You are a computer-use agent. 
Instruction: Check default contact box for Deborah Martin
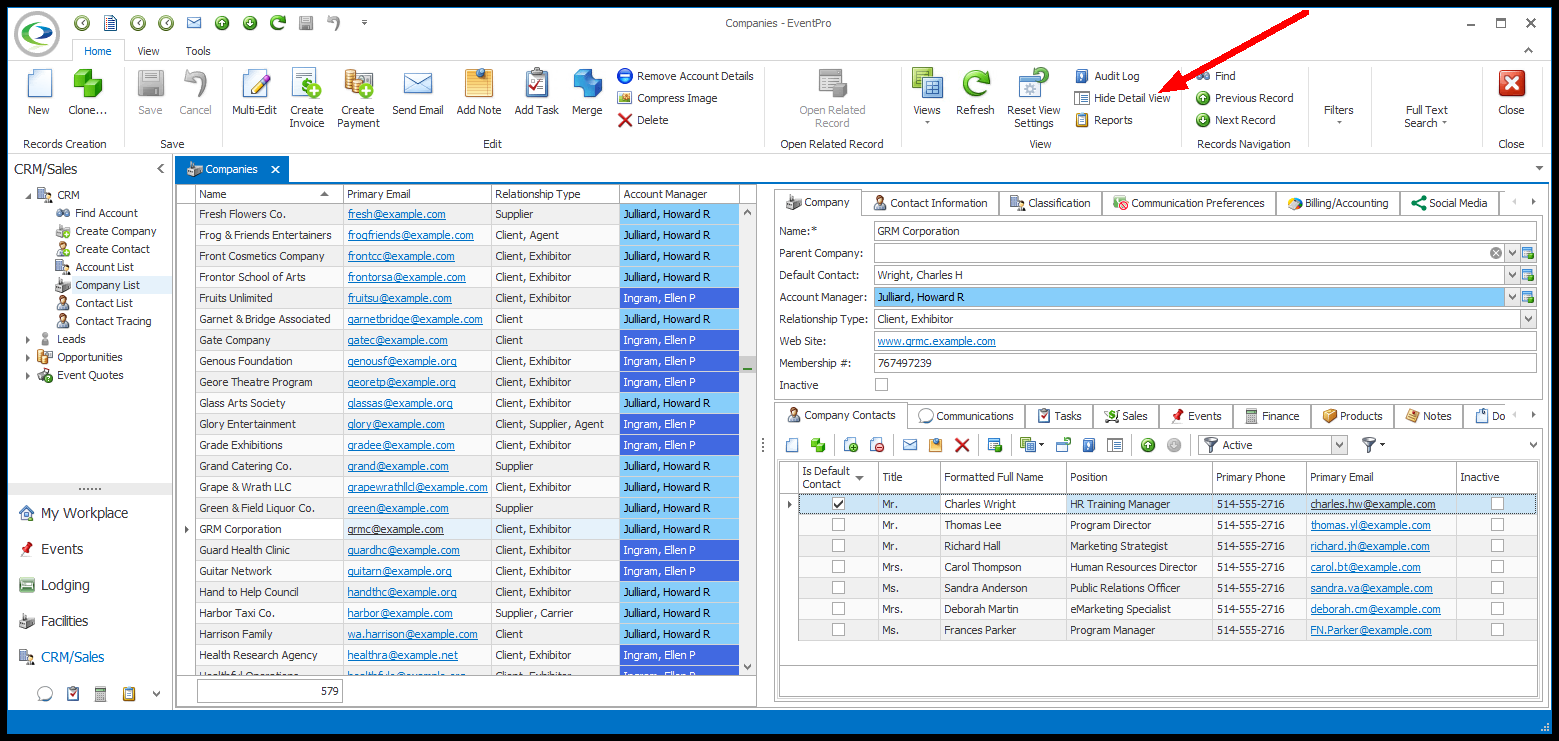click(x=838, y=609)
